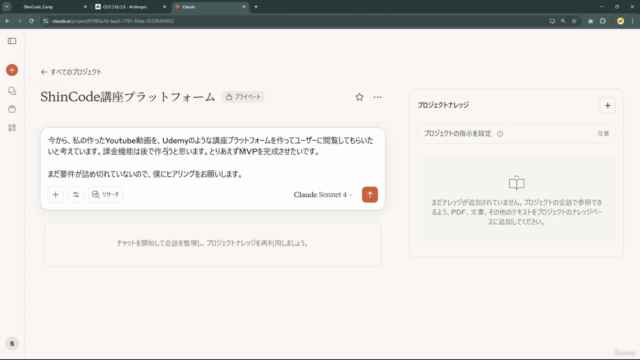Close the ShinCode_Camp browser tab
The width and height of the screenshot is (640, 360).
pyautogui.click(x=85, y=7)
